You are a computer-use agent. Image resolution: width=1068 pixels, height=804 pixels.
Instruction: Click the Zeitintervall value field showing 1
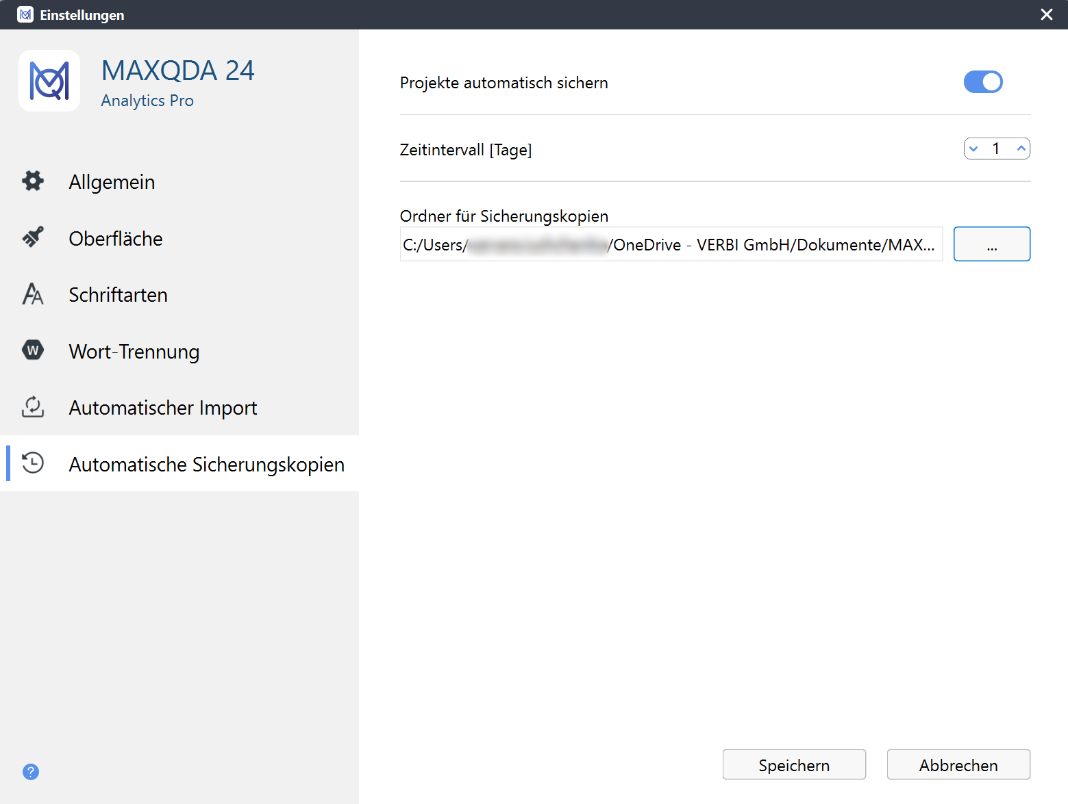pos(996,149)
